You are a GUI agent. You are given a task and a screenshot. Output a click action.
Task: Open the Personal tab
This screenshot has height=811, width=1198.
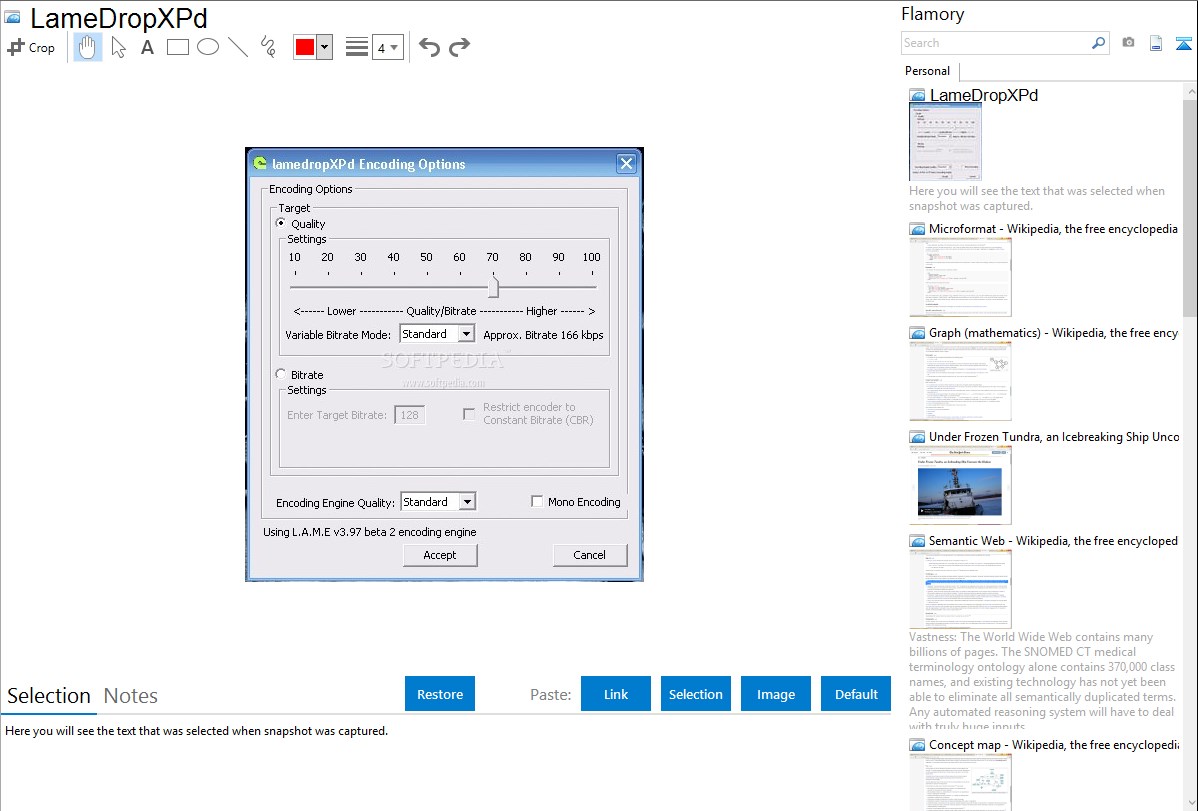pyautogui.click(x=927, y=71)
